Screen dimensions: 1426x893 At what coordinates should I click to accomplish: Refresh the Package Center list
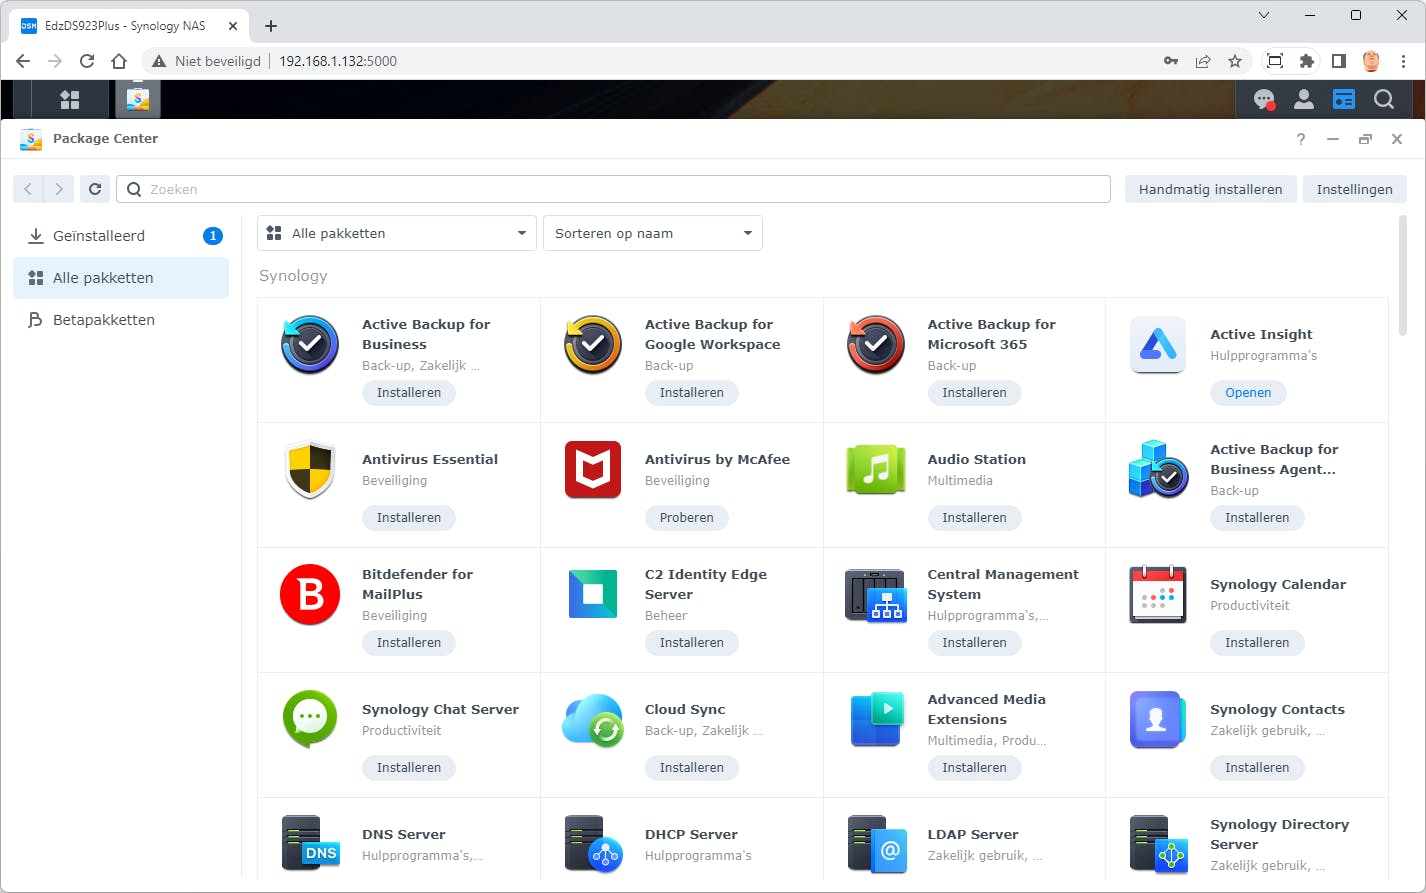tap(95, 189)
